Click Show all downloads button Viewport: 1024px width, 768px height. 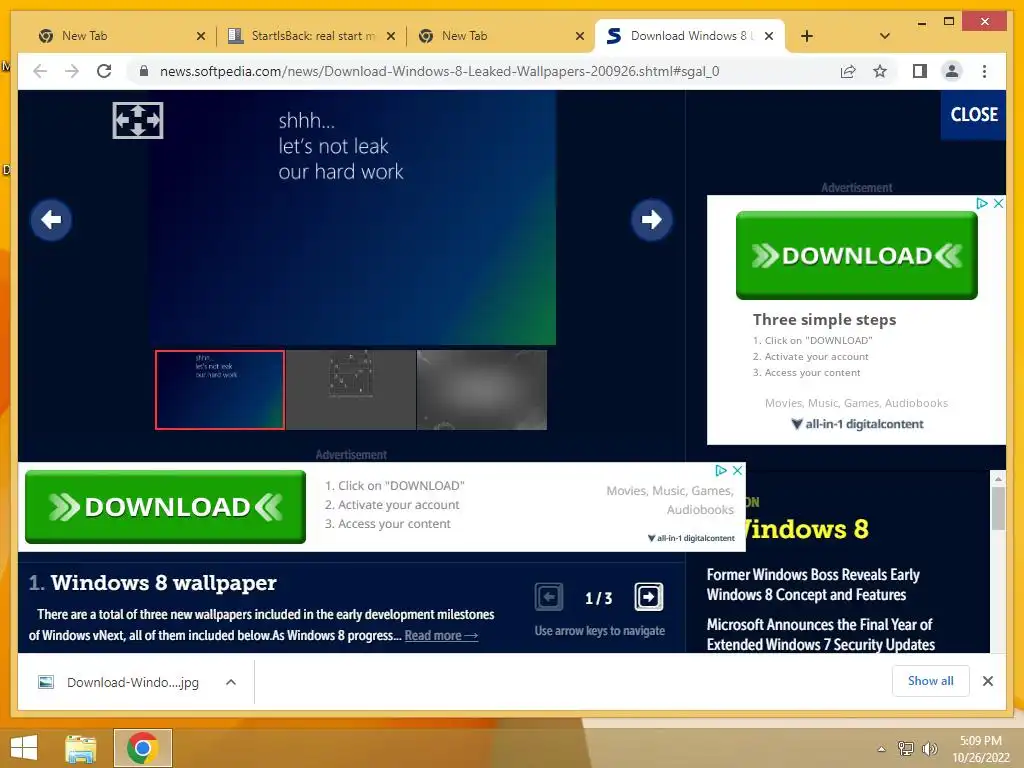click(x=930, y=681)
